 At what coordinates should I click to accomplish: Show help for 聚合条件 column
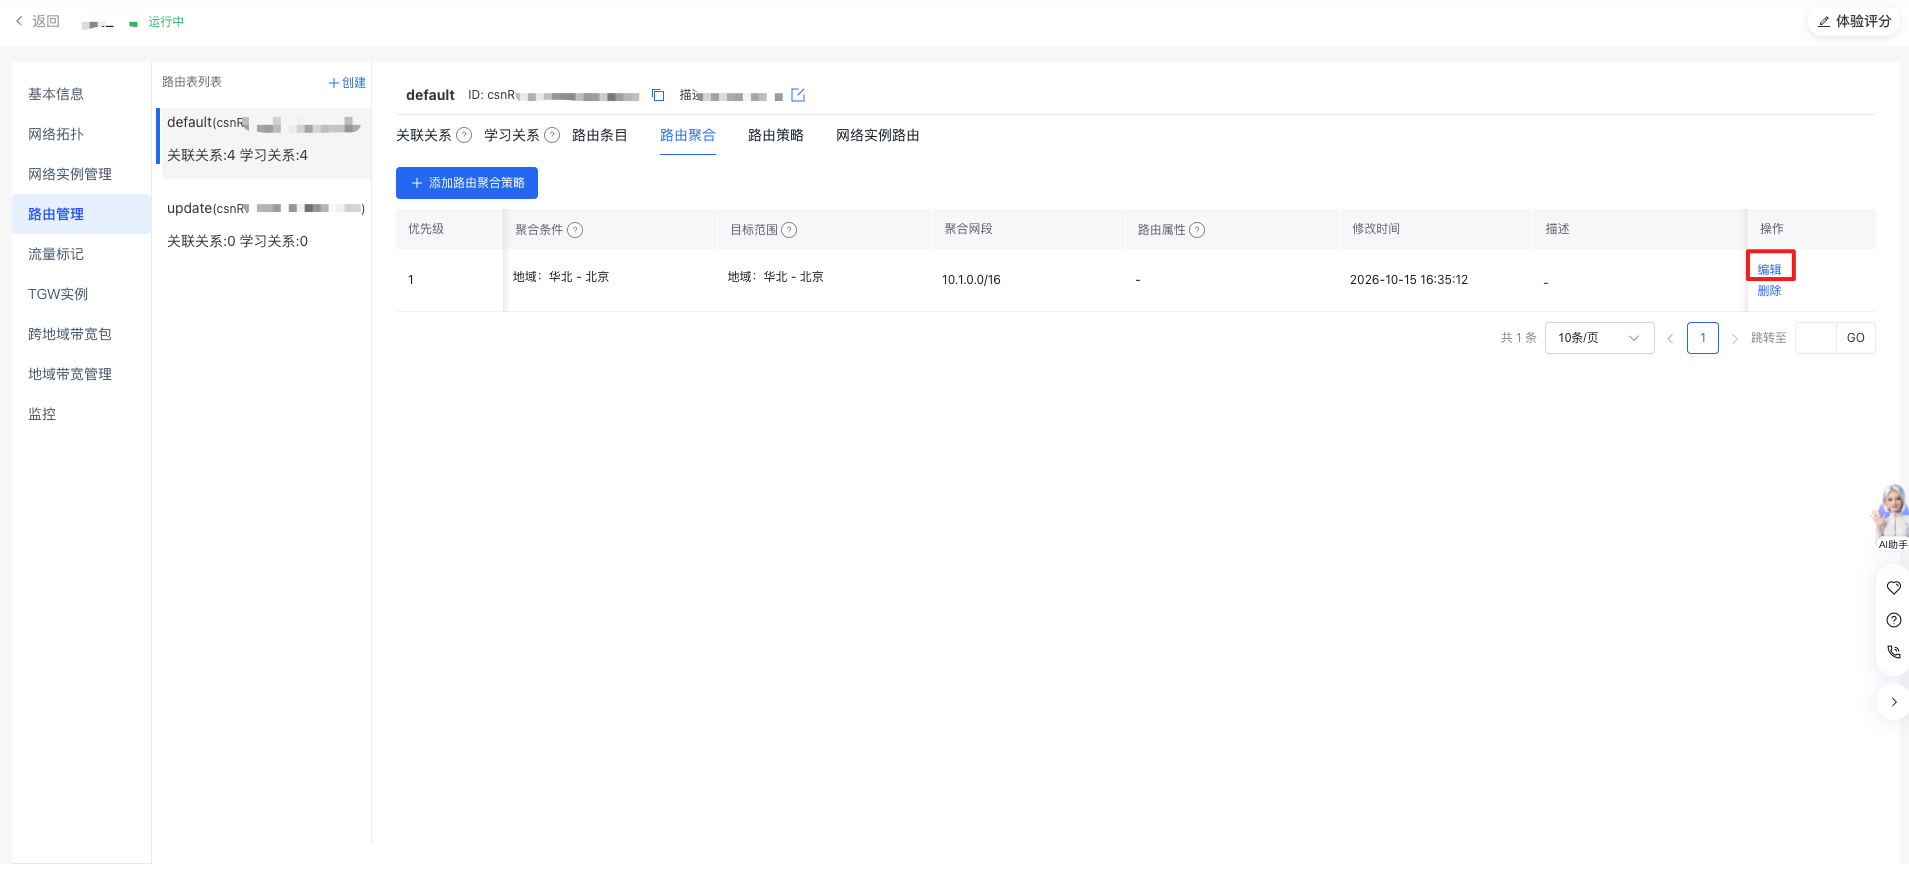[x=575, y=230]
